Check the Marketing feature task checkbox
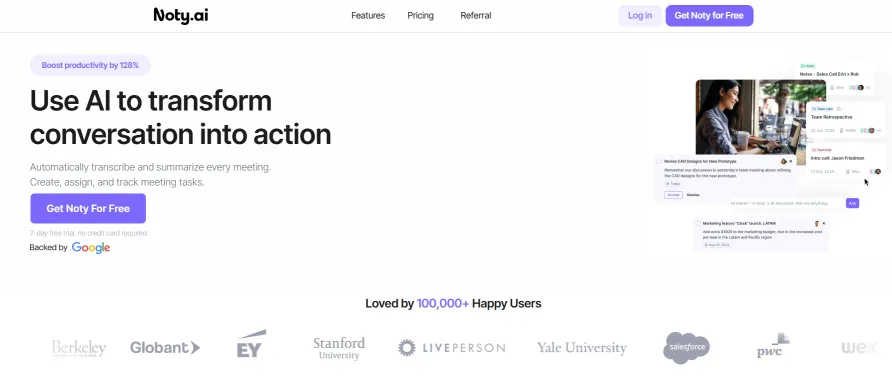892x387 pixels. coord(698,224)
